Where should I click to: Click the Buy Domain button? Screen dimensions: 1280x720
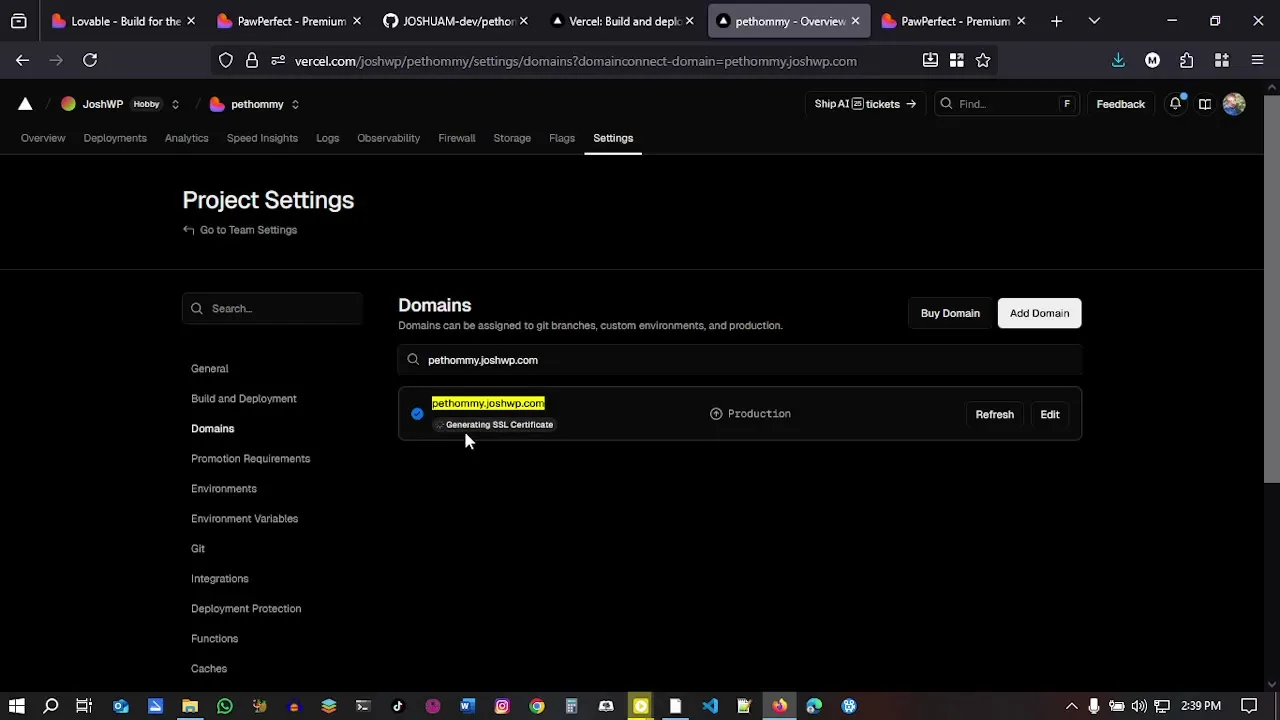950,313
